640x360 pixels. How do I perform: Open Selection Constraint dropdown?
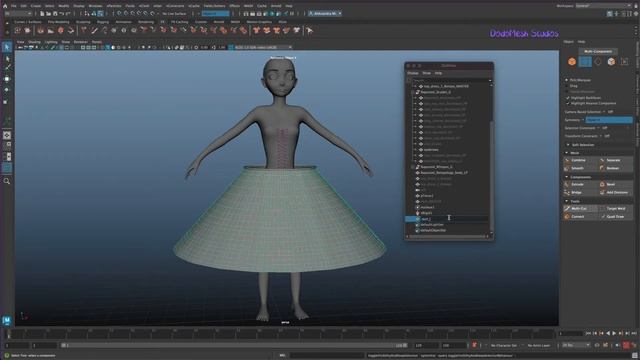(604, 128)
